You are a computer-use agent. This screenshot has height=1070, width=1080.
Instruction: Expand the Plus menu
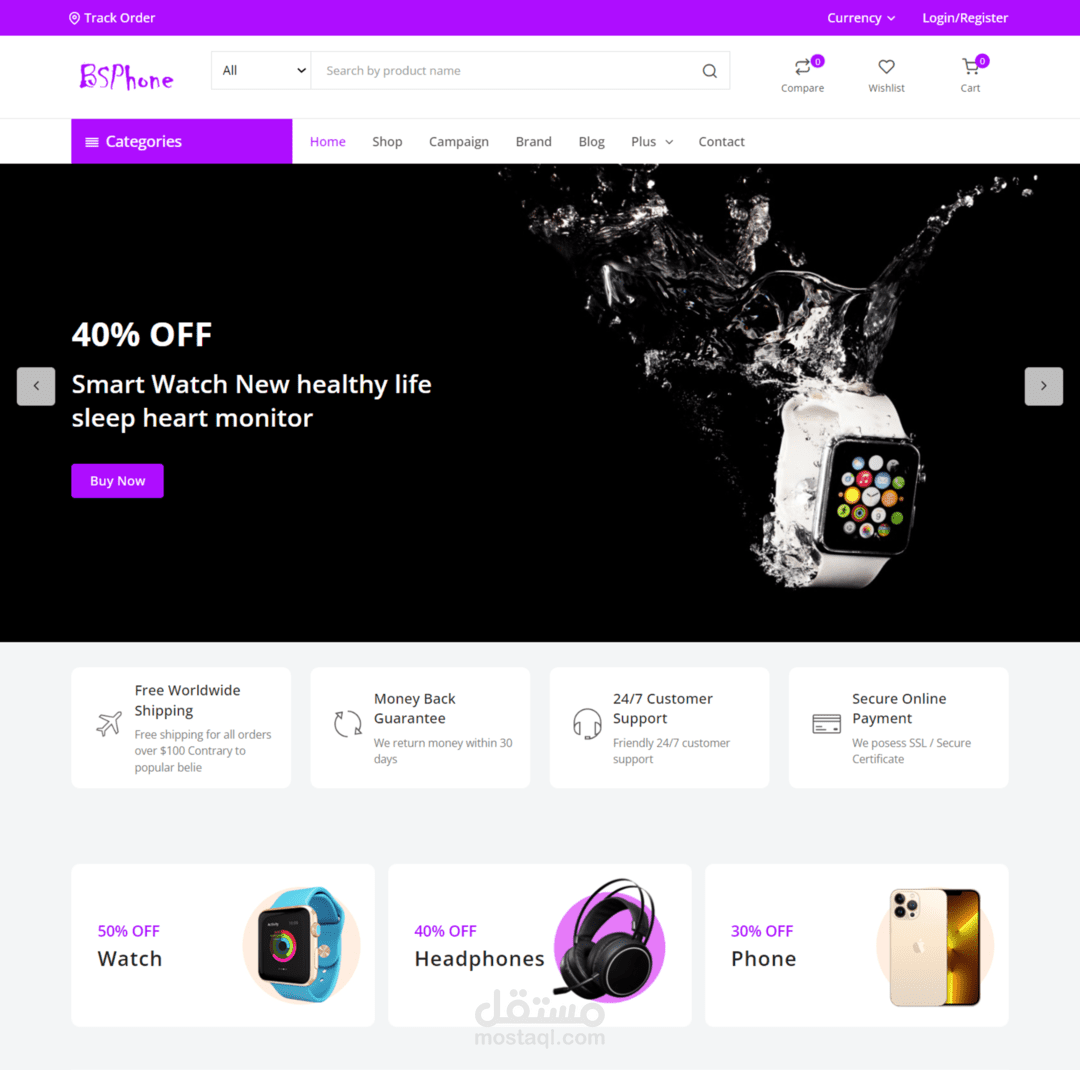point(652,141)
